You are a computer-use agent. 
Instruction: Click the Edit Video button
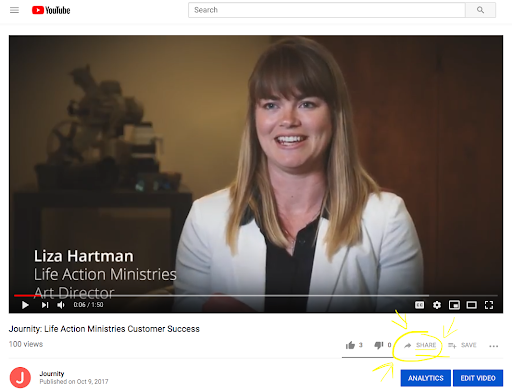pyautogui.click(x=478, y=378)
